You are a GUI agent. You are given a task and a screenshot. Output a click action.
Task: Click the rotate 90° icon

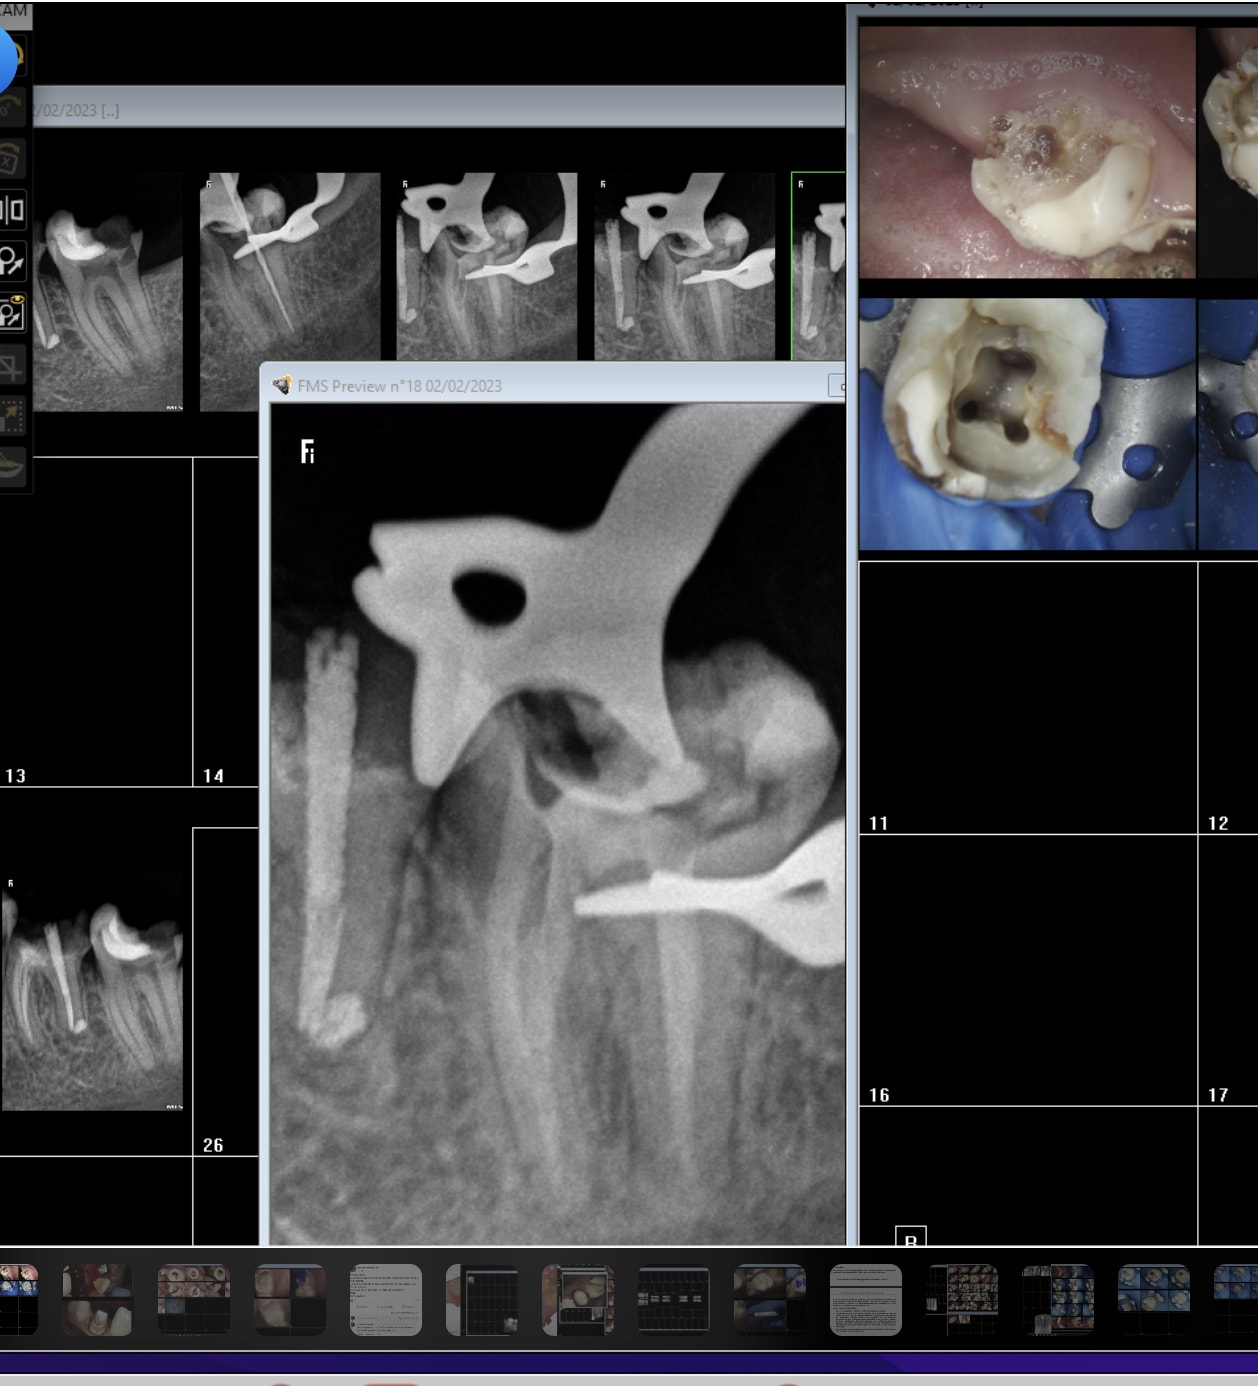click(x=10, y=106)
